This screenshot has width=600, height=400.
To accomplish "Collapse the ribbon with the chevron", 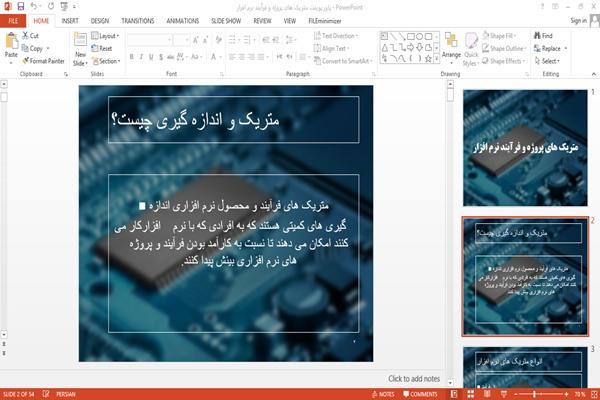I will pyautogui.click(x=593, y=74).
